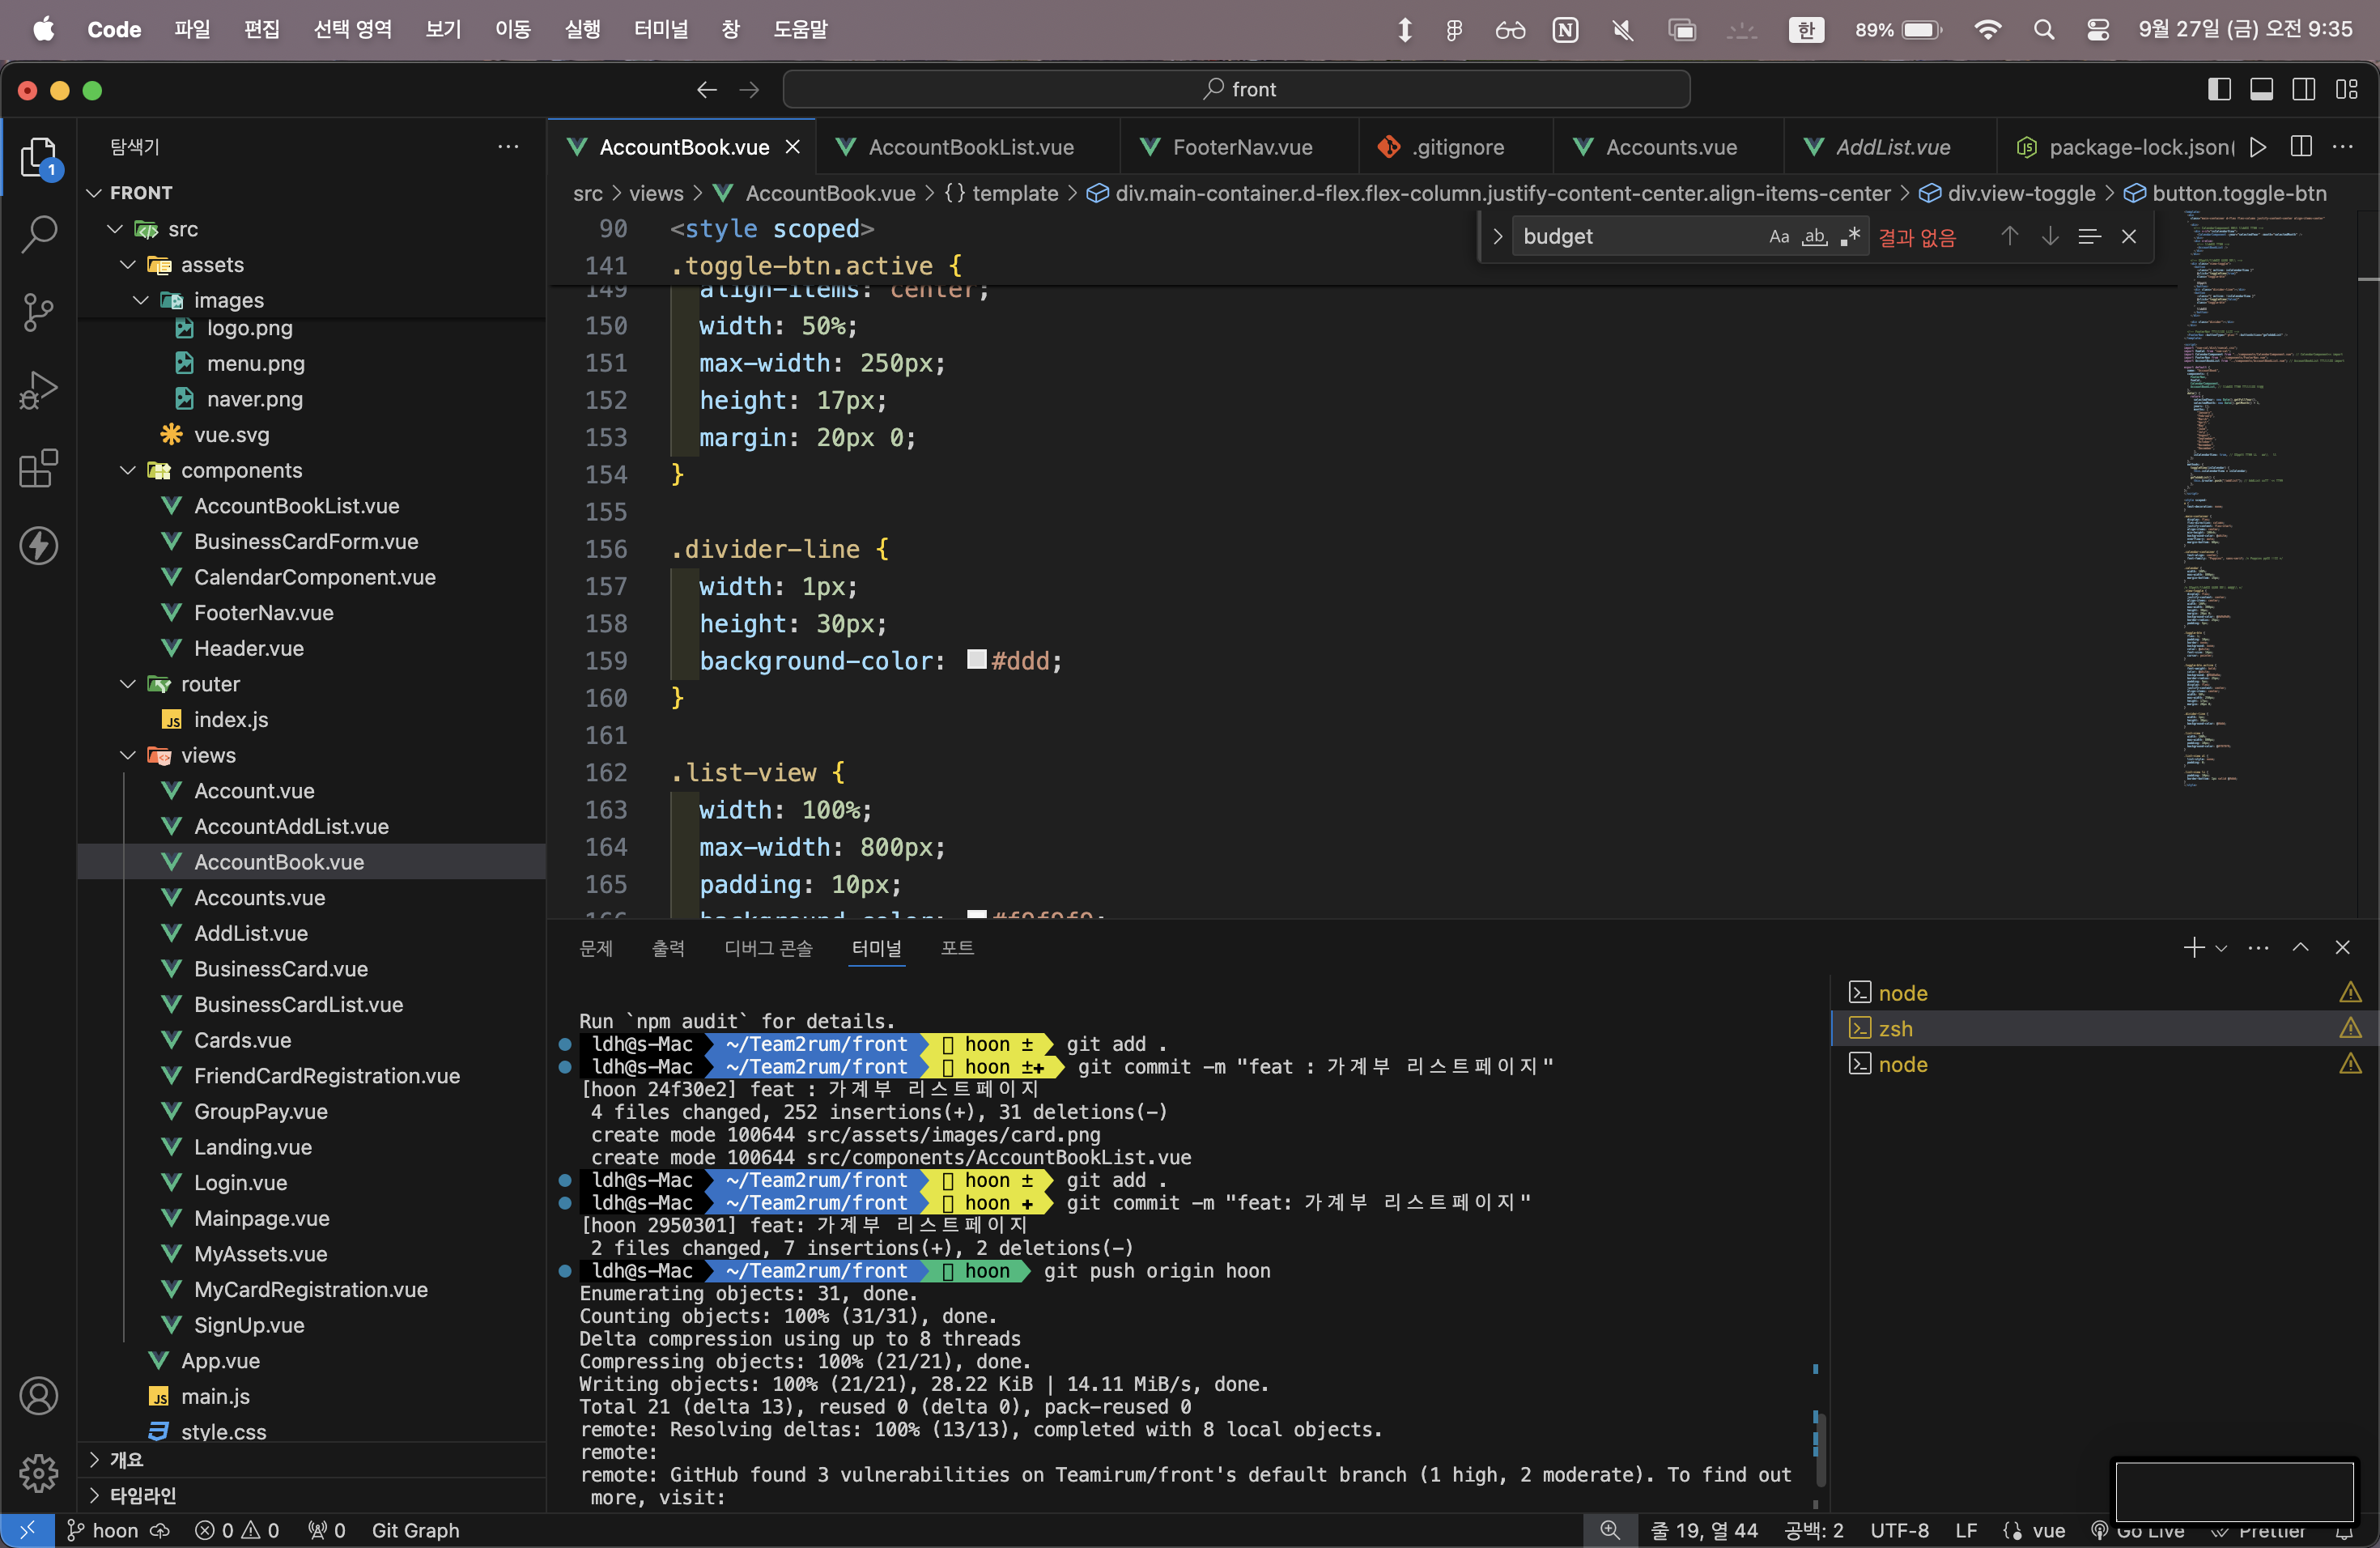This screenshot has height=1548, width=2380.
Task: Open Run and Debug view icon
Action: (x=38, y=390)
